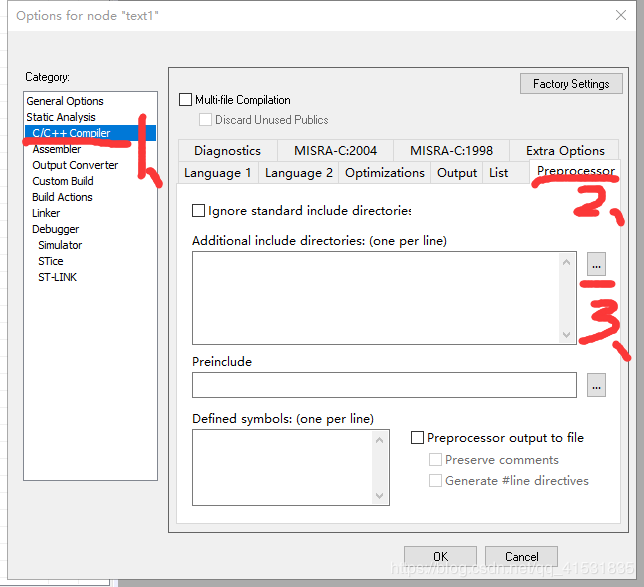Click the Factory Settings button
The height and width of the screenshot is (587, 644).
click(571, 84)
